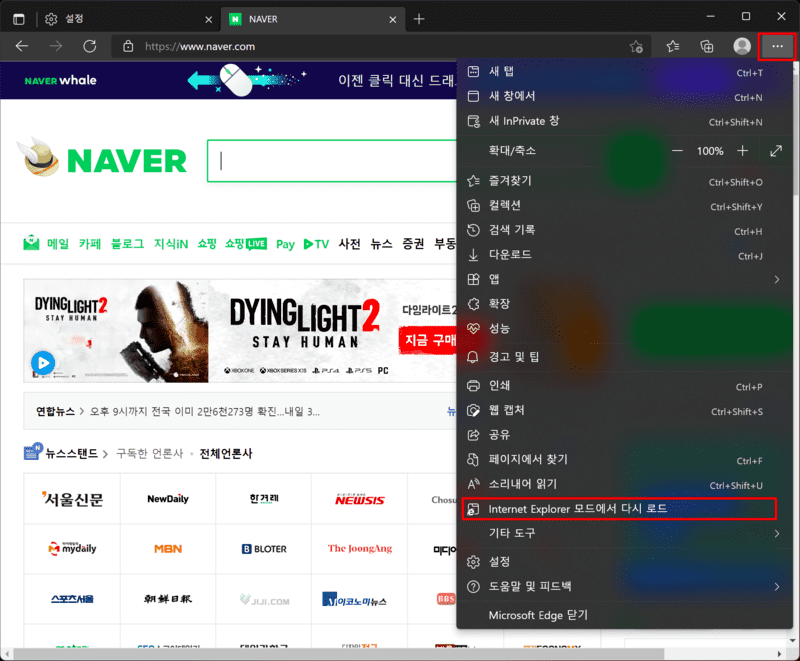Select 페이지에서 찾기 menu item
This screenshot has width=800, height=661.
click(624, 460)
